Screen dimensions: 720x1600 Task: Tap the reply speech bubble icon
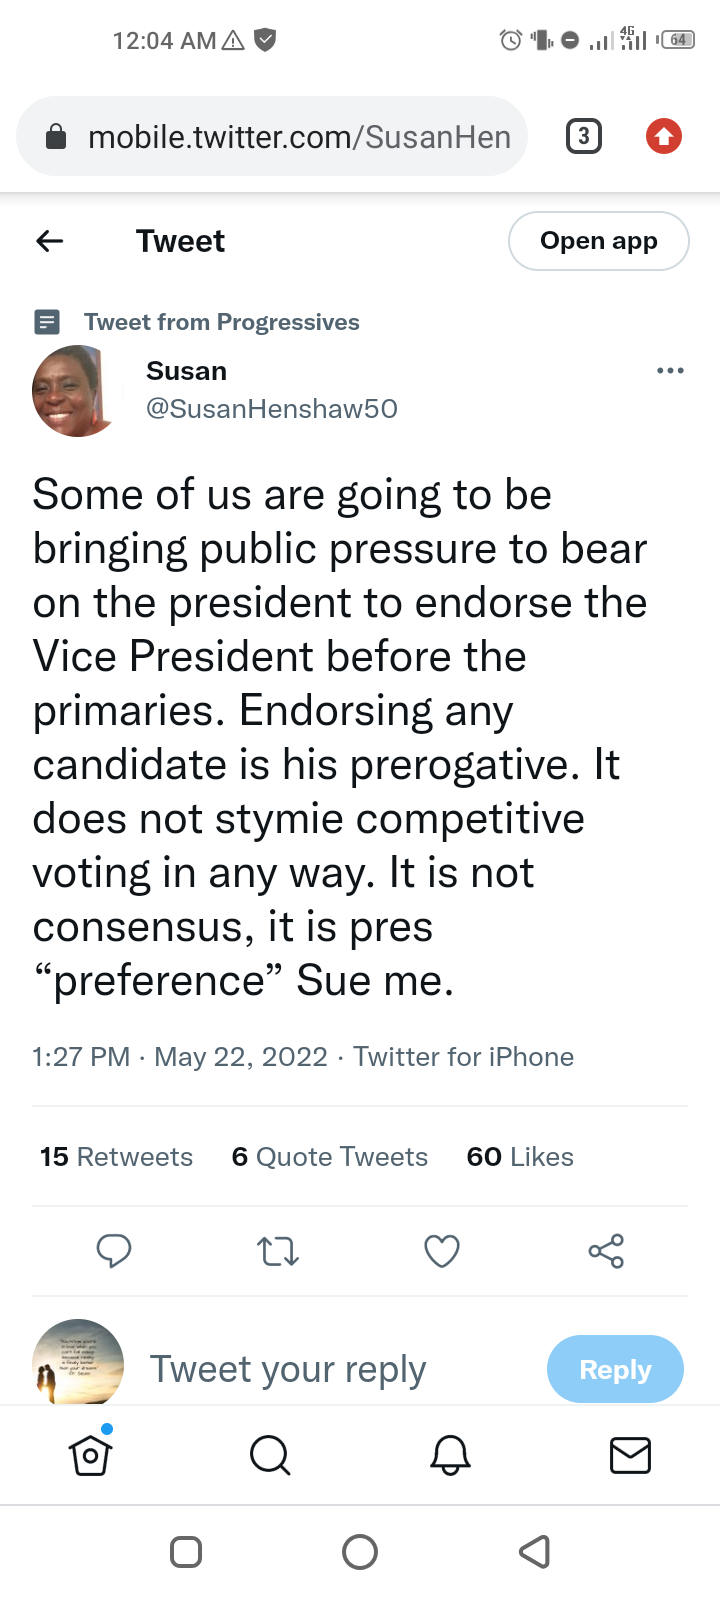point(114,1251)
